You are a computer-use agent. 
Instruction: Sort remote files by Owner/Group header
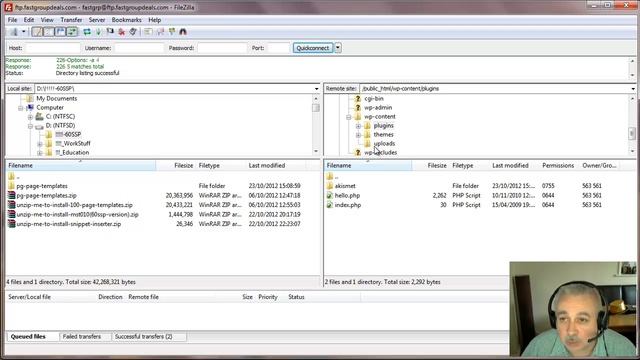tap(600, 165)
